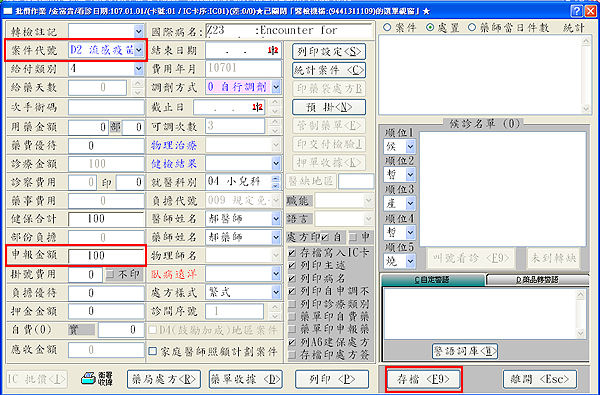Switch to the C自定警語 tab

pyautogui.click(x=433, y=280)
